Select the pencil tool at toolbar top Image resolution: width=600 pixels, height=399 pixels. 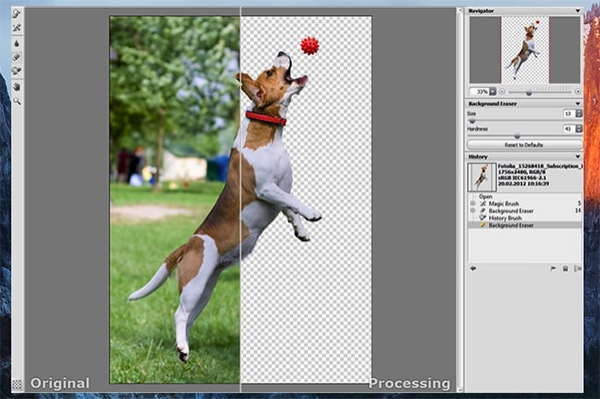[16, 14]
